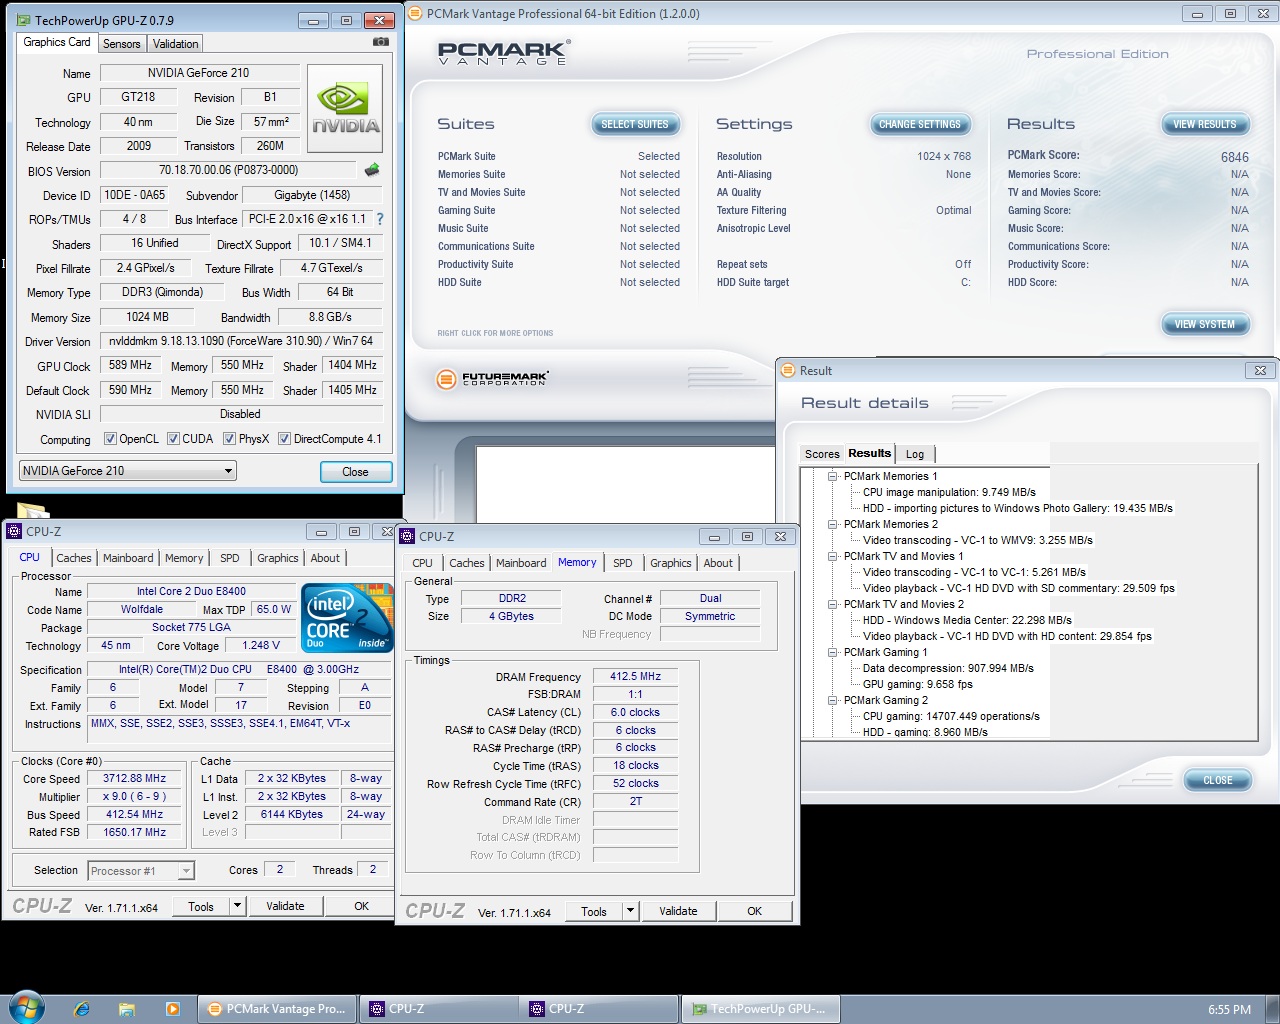Click the Intel Core 2 Duo logo
Viewport: 1280px width, 1024px height.
[347, 618]
